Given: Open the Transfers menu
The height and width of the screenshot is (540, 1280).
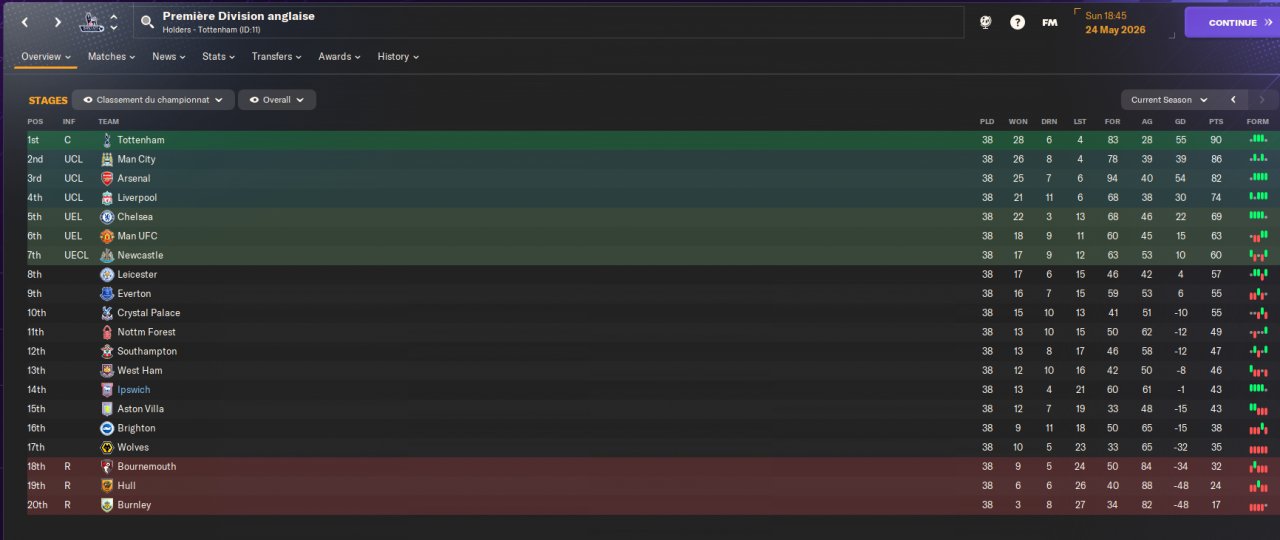Looking at the screenshot, I should click(x=276, y=57).
